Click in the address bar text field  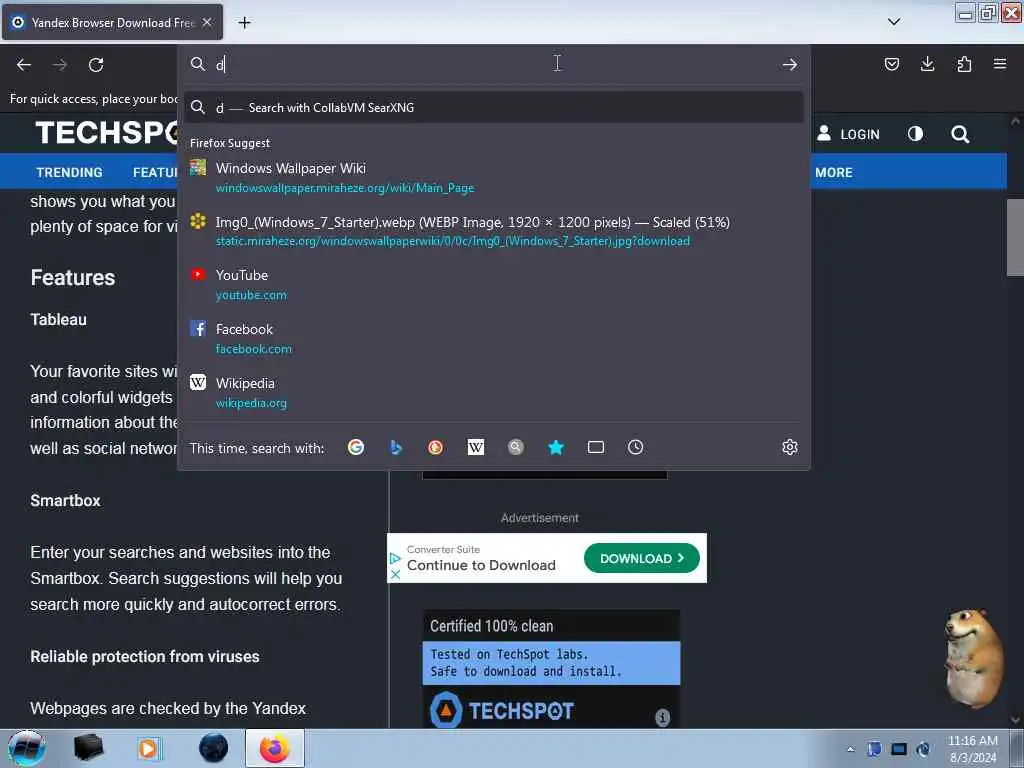[494, 64]
